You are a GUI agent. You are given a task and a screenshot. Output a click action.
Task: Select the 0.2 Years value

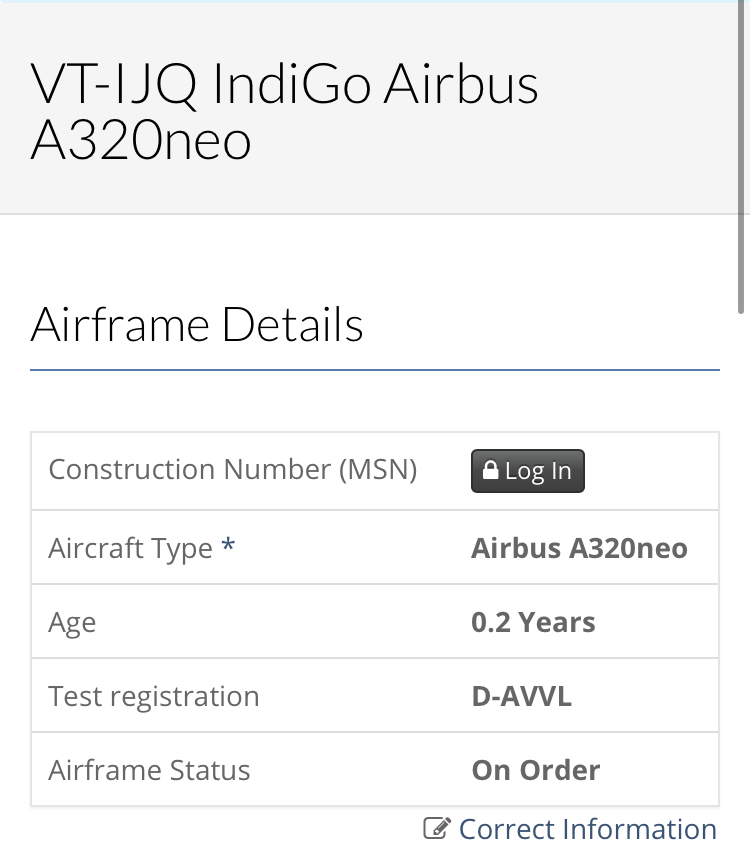(533, 622)
